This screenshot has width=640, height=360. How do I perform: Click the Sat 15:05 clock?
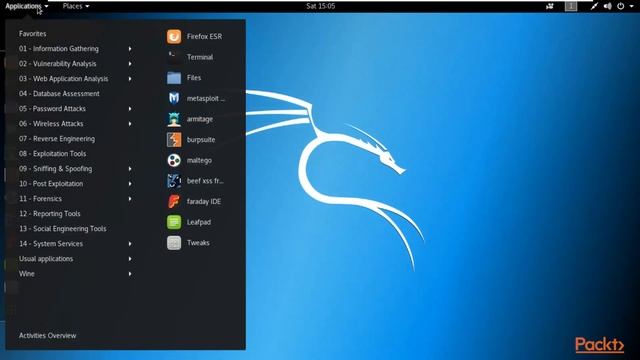click(x=320, y=6)
